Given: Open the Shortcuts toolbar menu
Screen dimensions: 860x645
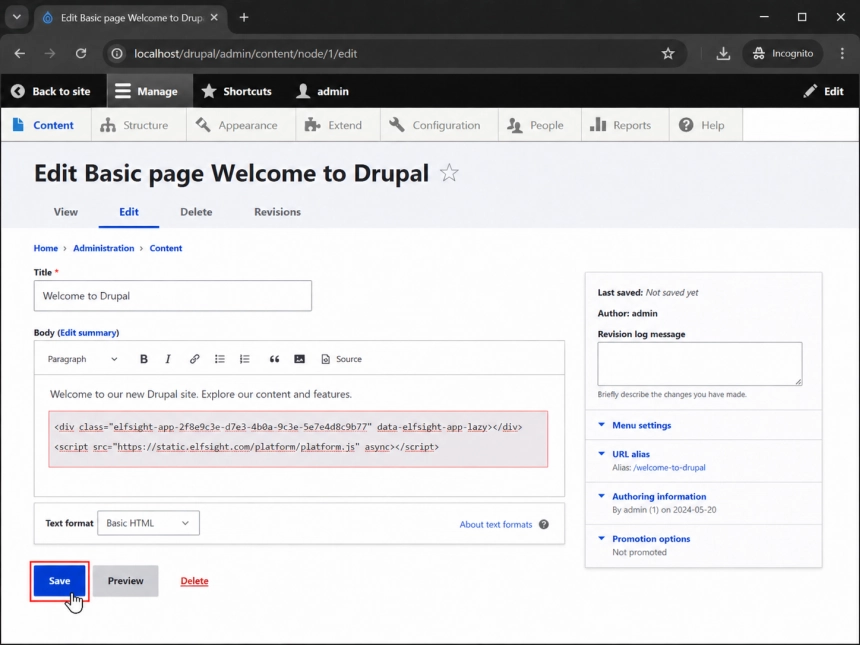Looking at the screenshot, I should coord(236,91).
